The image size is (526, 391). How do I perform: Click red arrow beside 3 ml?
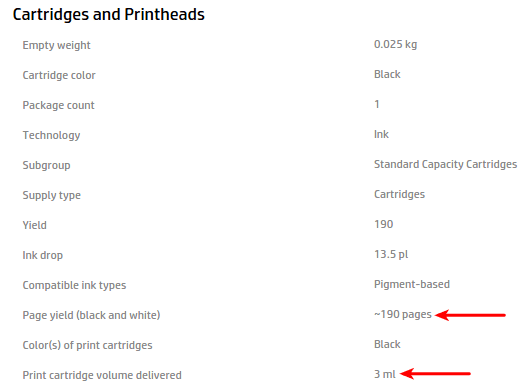(436, 374)
